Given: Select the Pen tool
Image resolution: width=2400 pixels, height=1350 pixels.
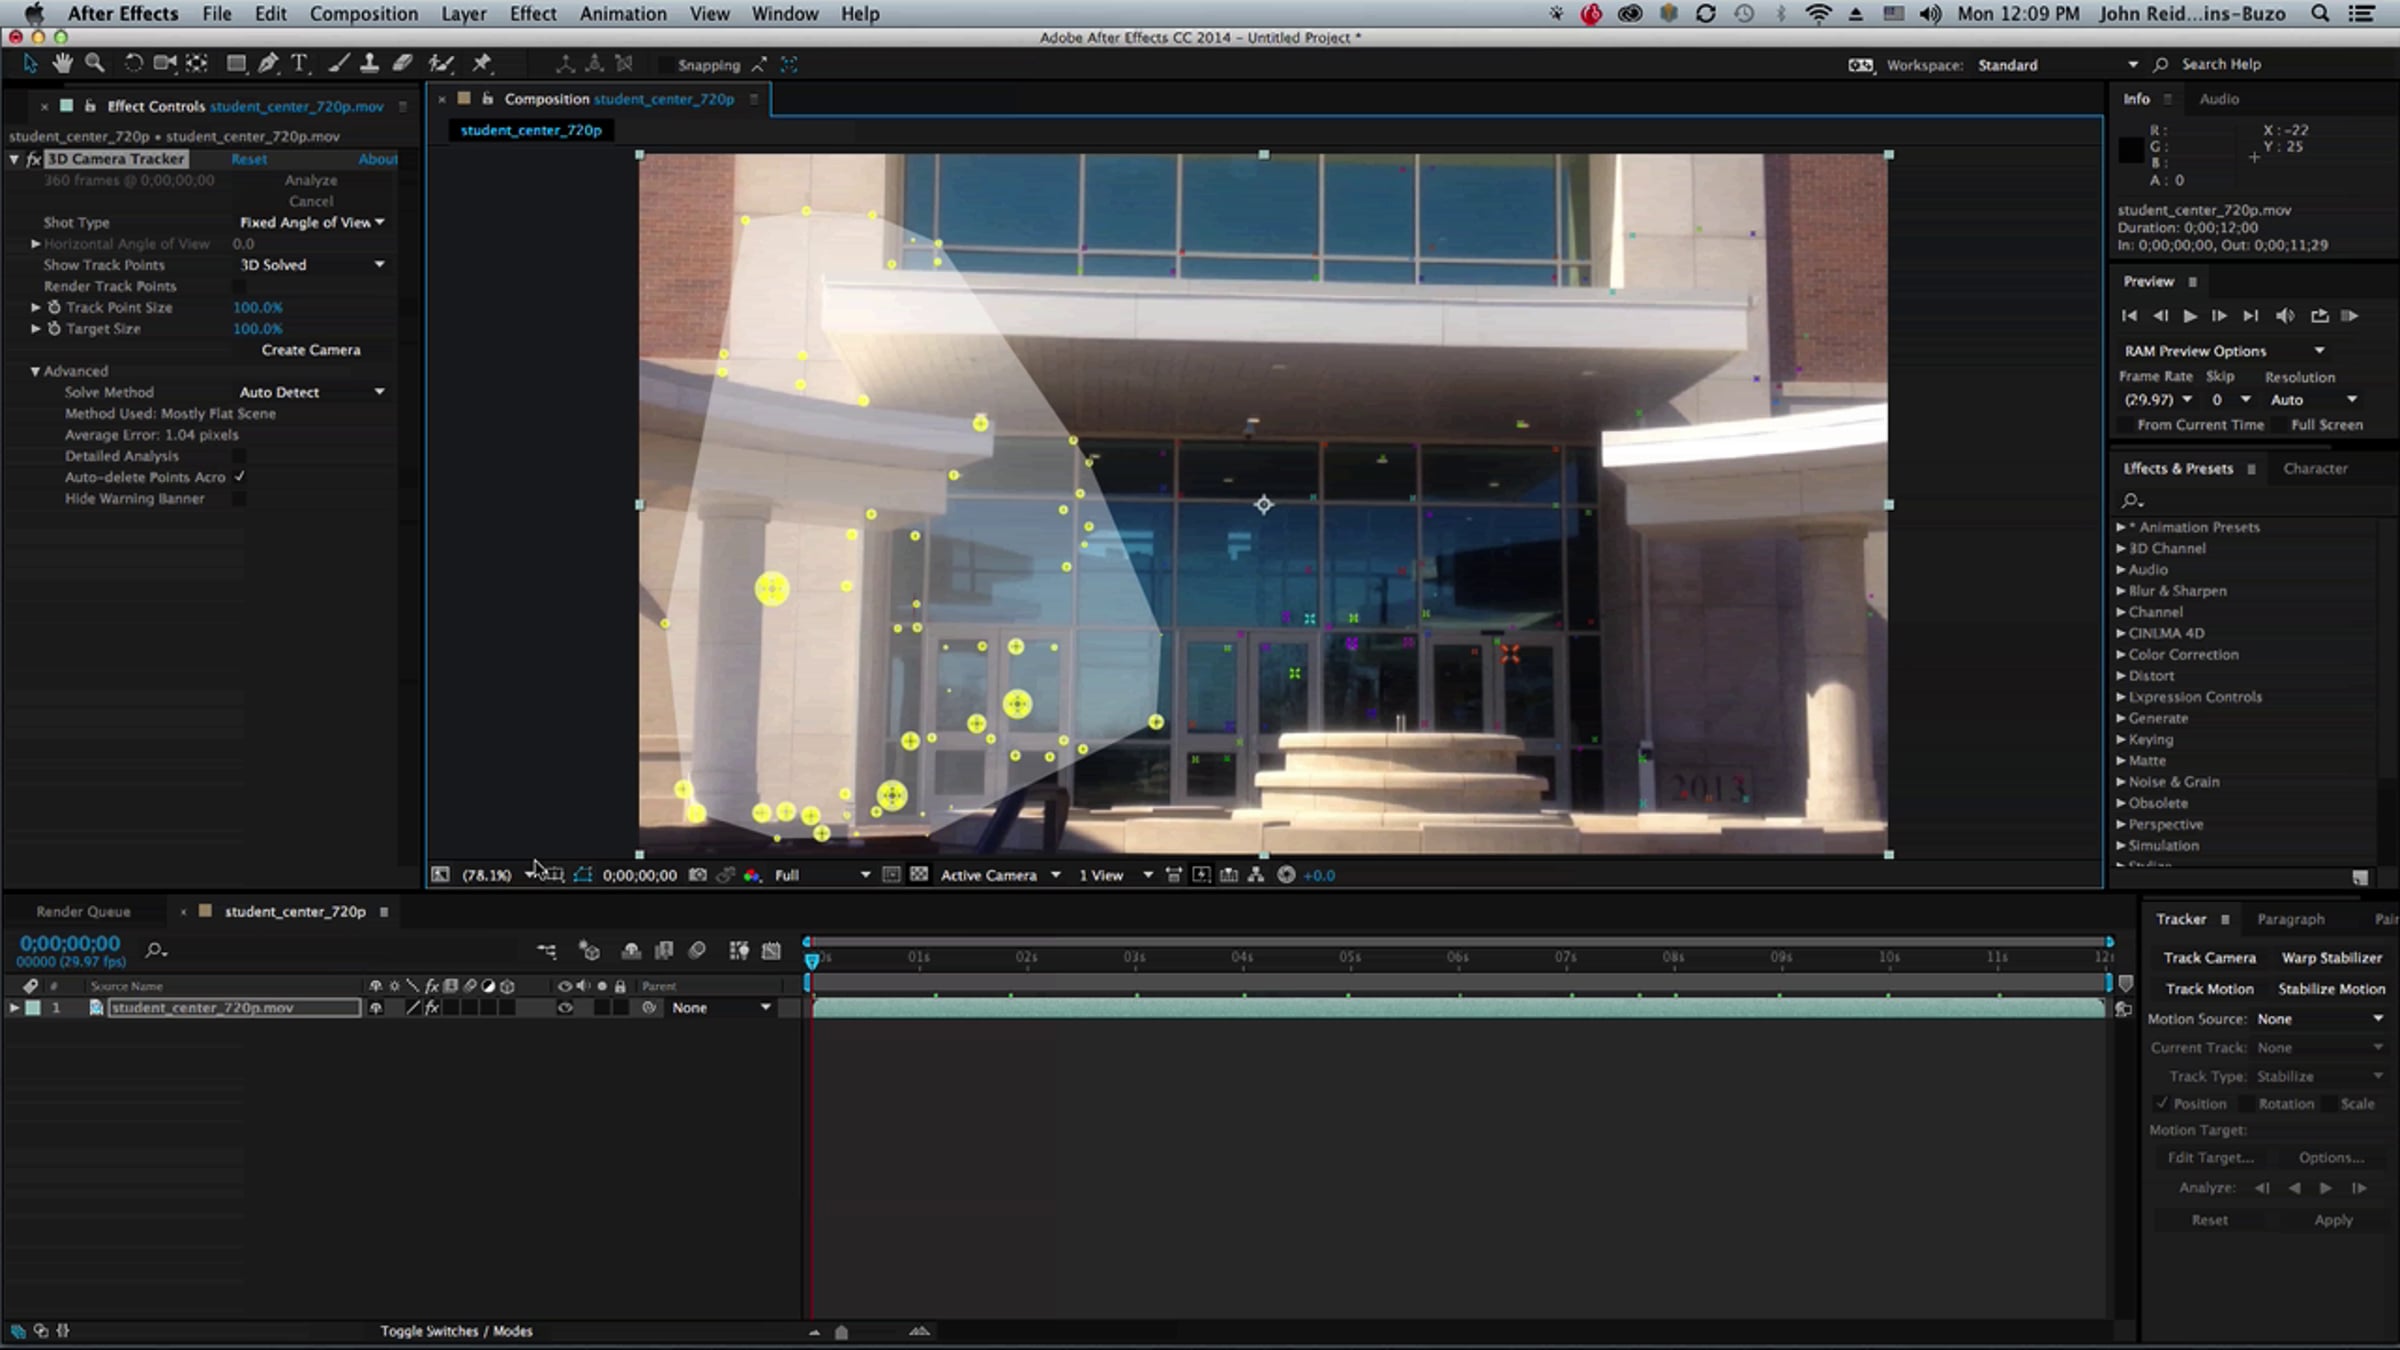Looking at the screenshot, I should tap(268, 64).
